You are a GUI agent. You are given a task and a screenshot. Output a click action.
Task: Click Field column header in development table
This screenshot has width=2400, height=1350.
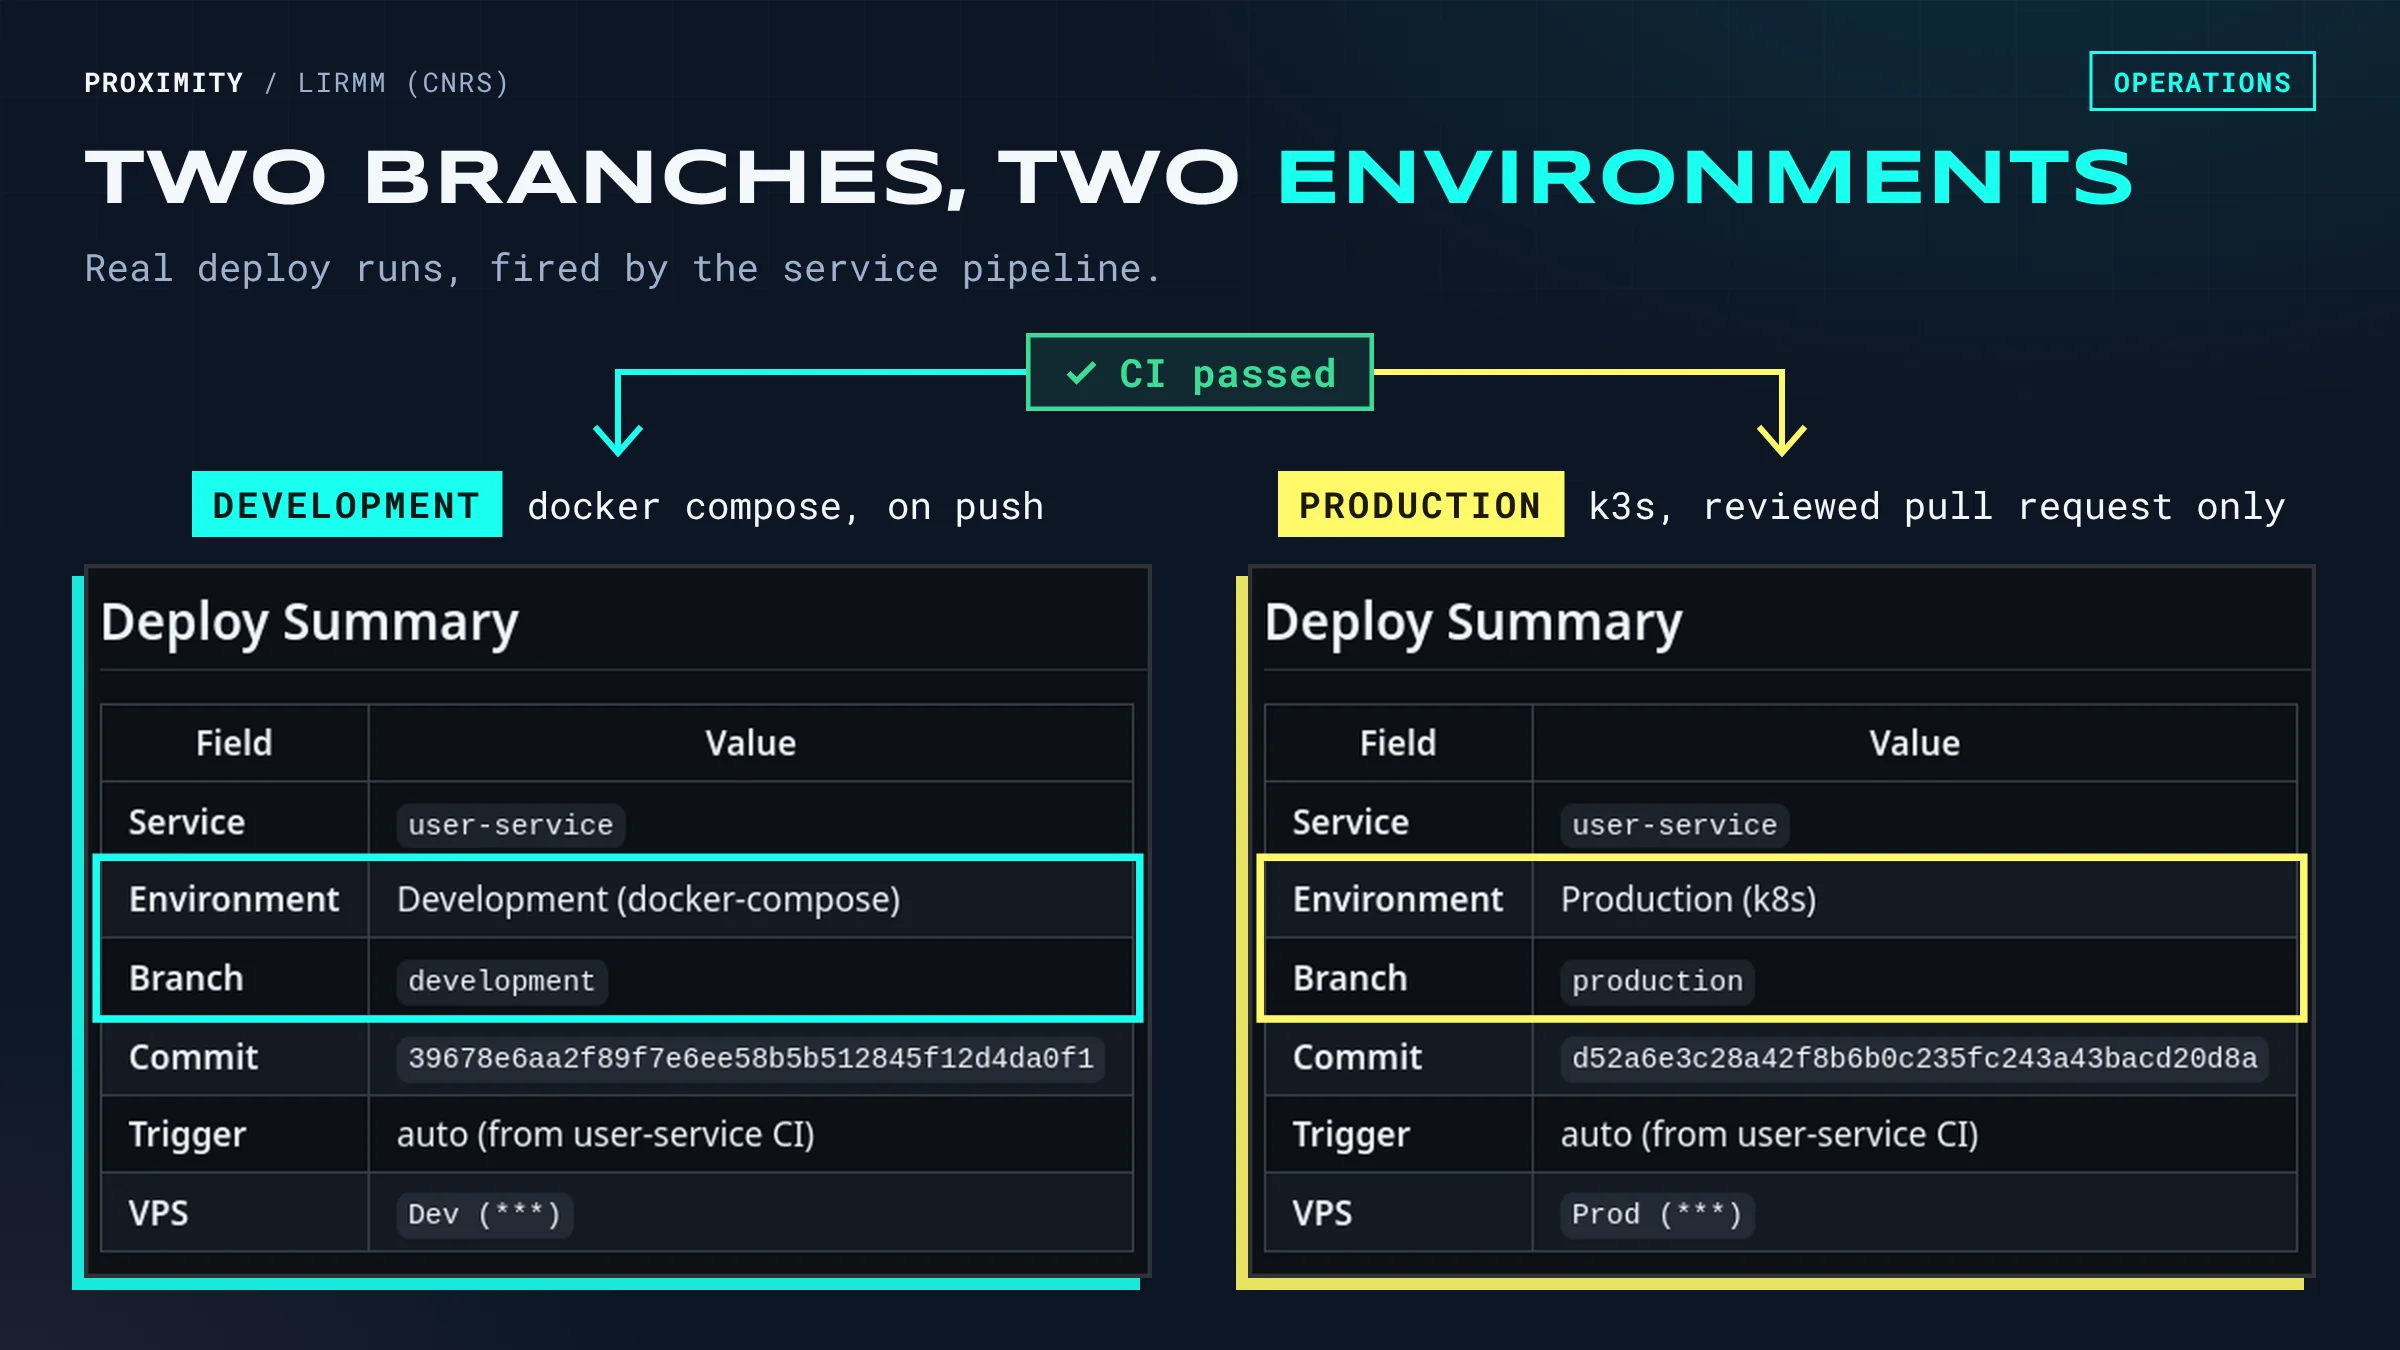[234, 743]
